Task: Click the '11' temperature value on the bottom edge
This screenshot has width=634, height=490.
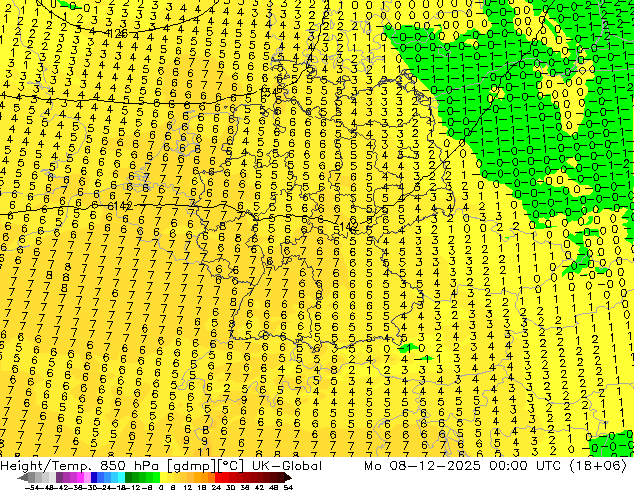Action: click(205, 452)
